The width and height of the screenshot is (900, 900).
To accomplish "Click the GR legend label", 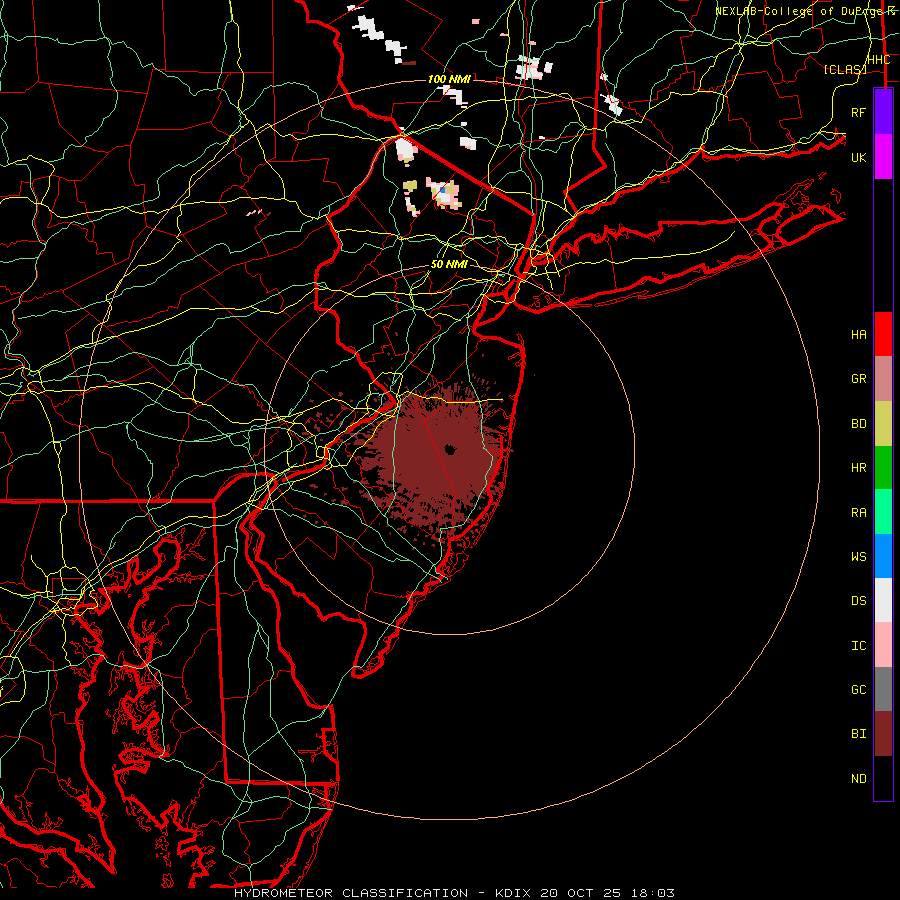I will tap(859, 379).
